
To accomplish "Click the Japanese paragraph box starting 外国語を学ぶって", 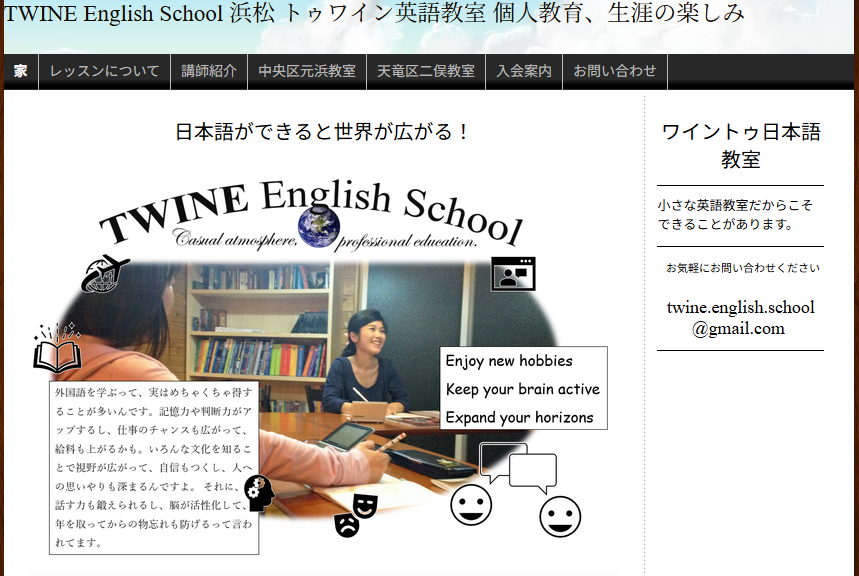I will (154, 466).
